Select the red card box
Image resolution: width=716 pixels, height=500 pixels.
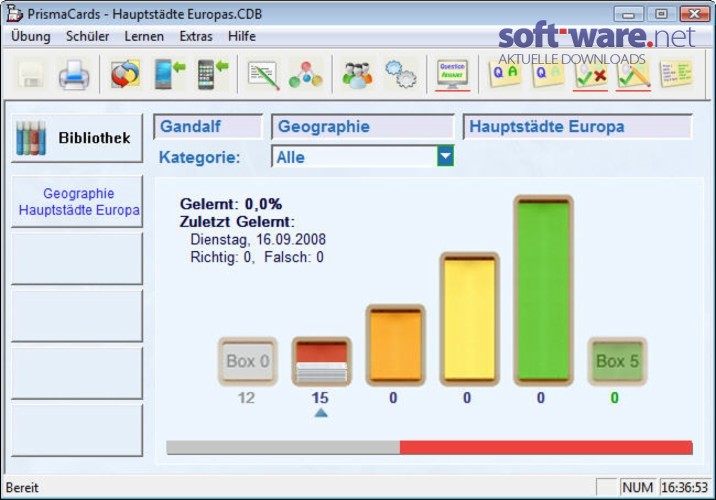(321, 361)
